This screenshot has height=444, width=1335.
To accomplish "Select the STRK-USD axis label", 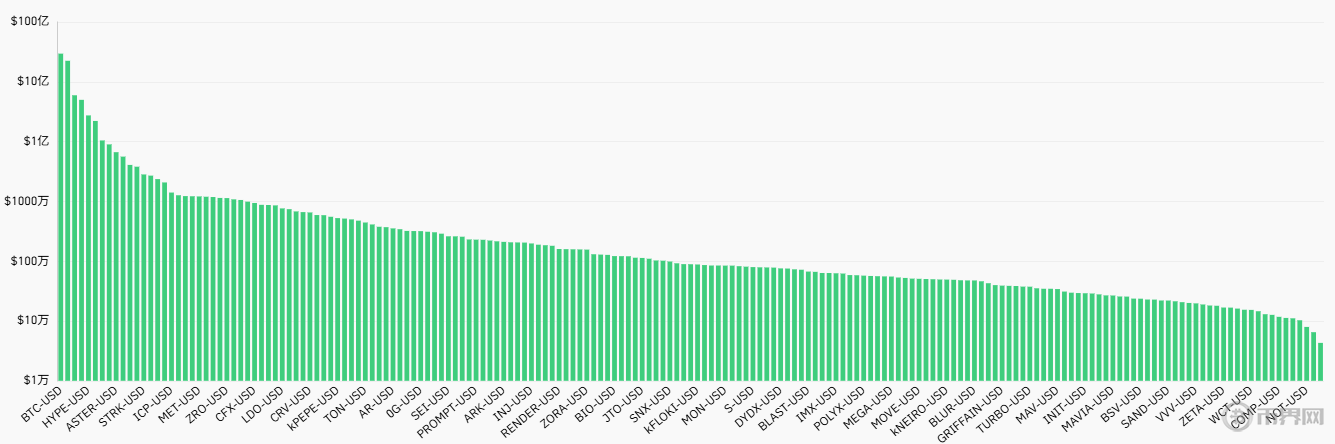I will coord(122,407).
